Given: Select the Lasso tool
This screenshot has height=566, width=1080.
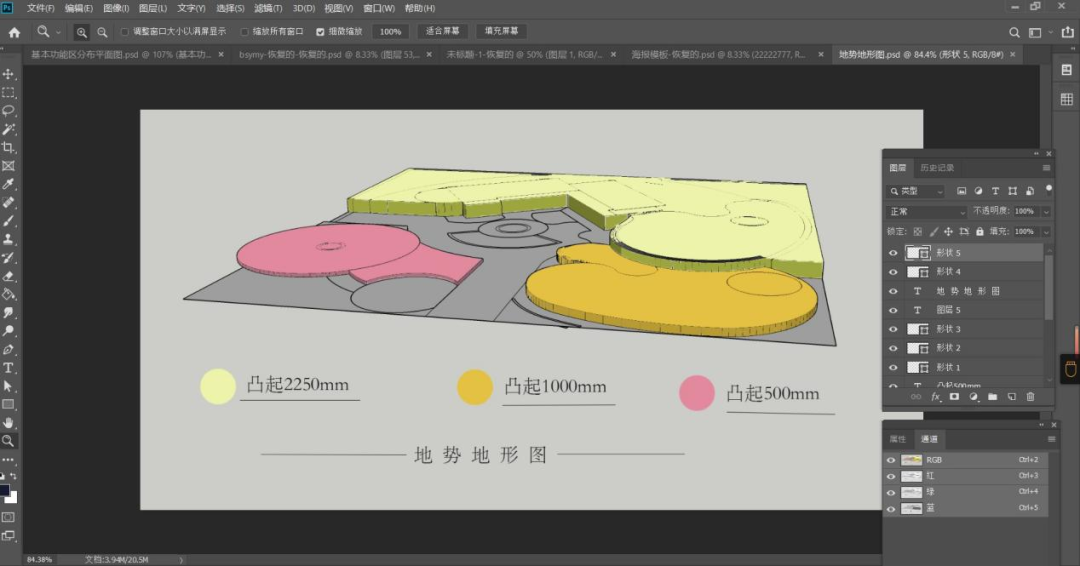Looking at the screenshot, I should pyautogui.click(x=8, y=111).
